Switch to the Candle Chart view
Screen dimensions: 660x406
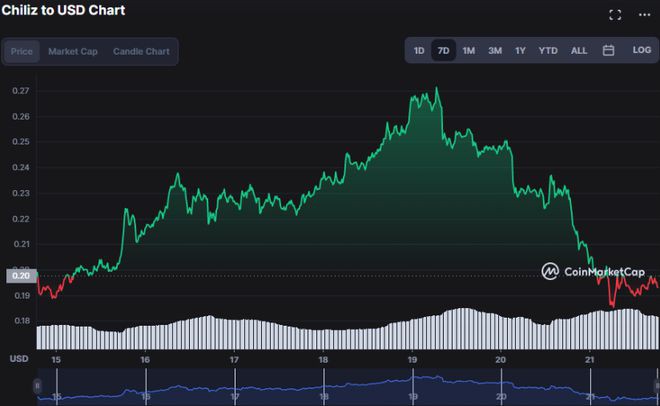point(141,51)
